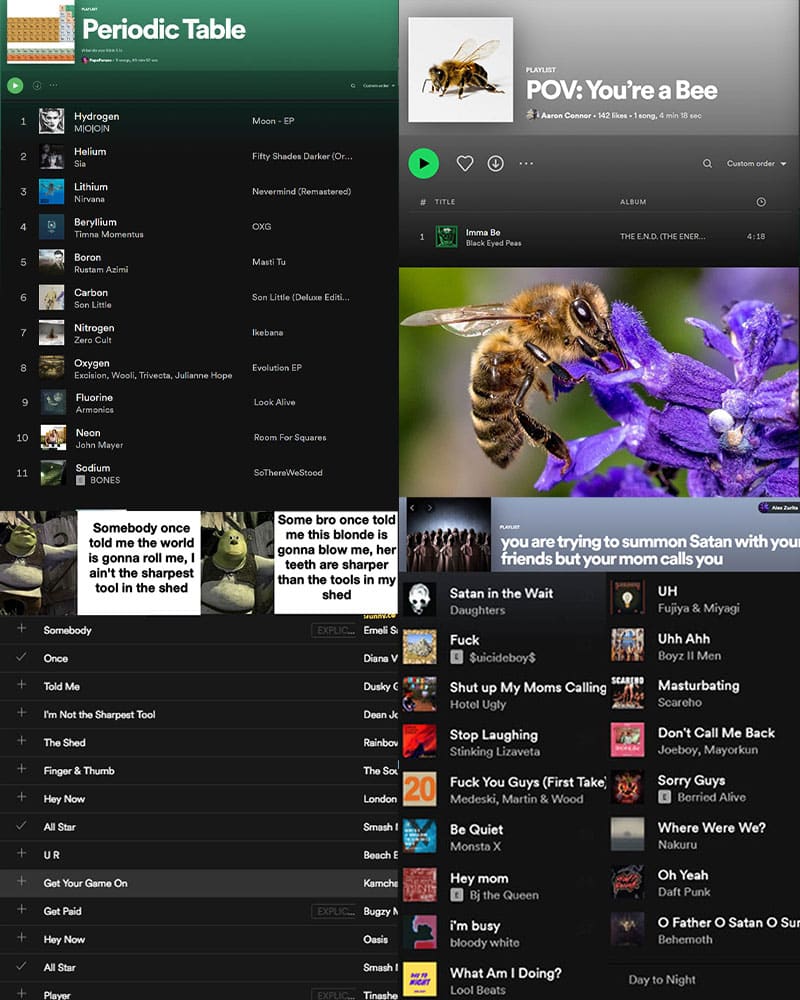Open more options for the Bee playlist

tap(526, 163)
